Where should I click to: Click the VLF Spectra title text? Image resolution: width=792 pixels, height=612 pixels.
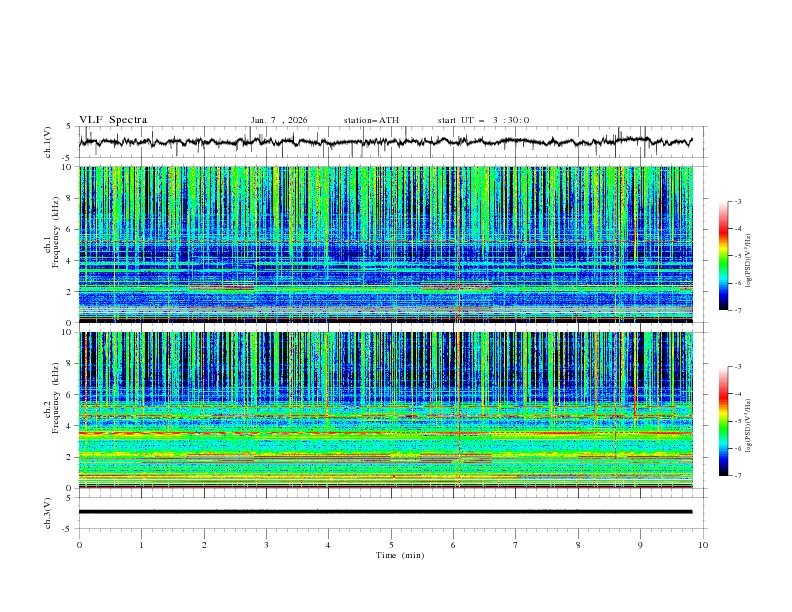pyautogui.click(x=113, y=120)
